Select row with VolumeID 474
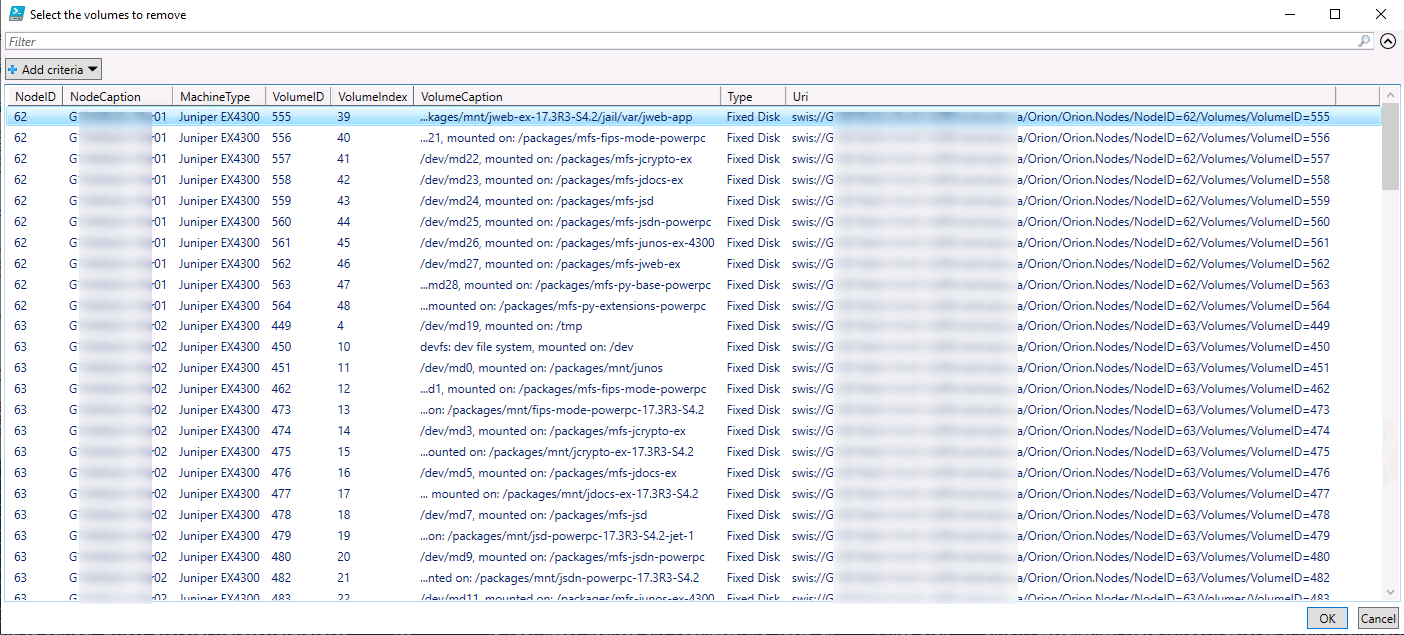The image size is (1404, 635). click(694, 431)
